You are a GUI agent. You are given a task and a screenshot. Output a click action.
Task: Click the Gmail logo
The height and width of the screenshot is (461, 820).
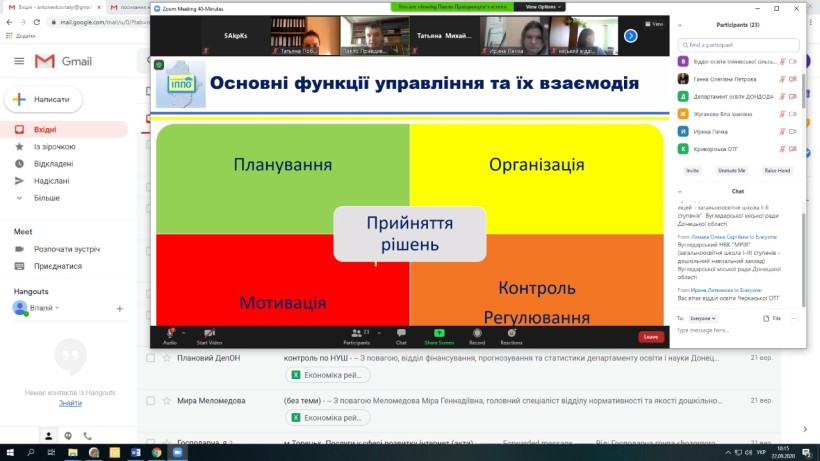point(63,61)
